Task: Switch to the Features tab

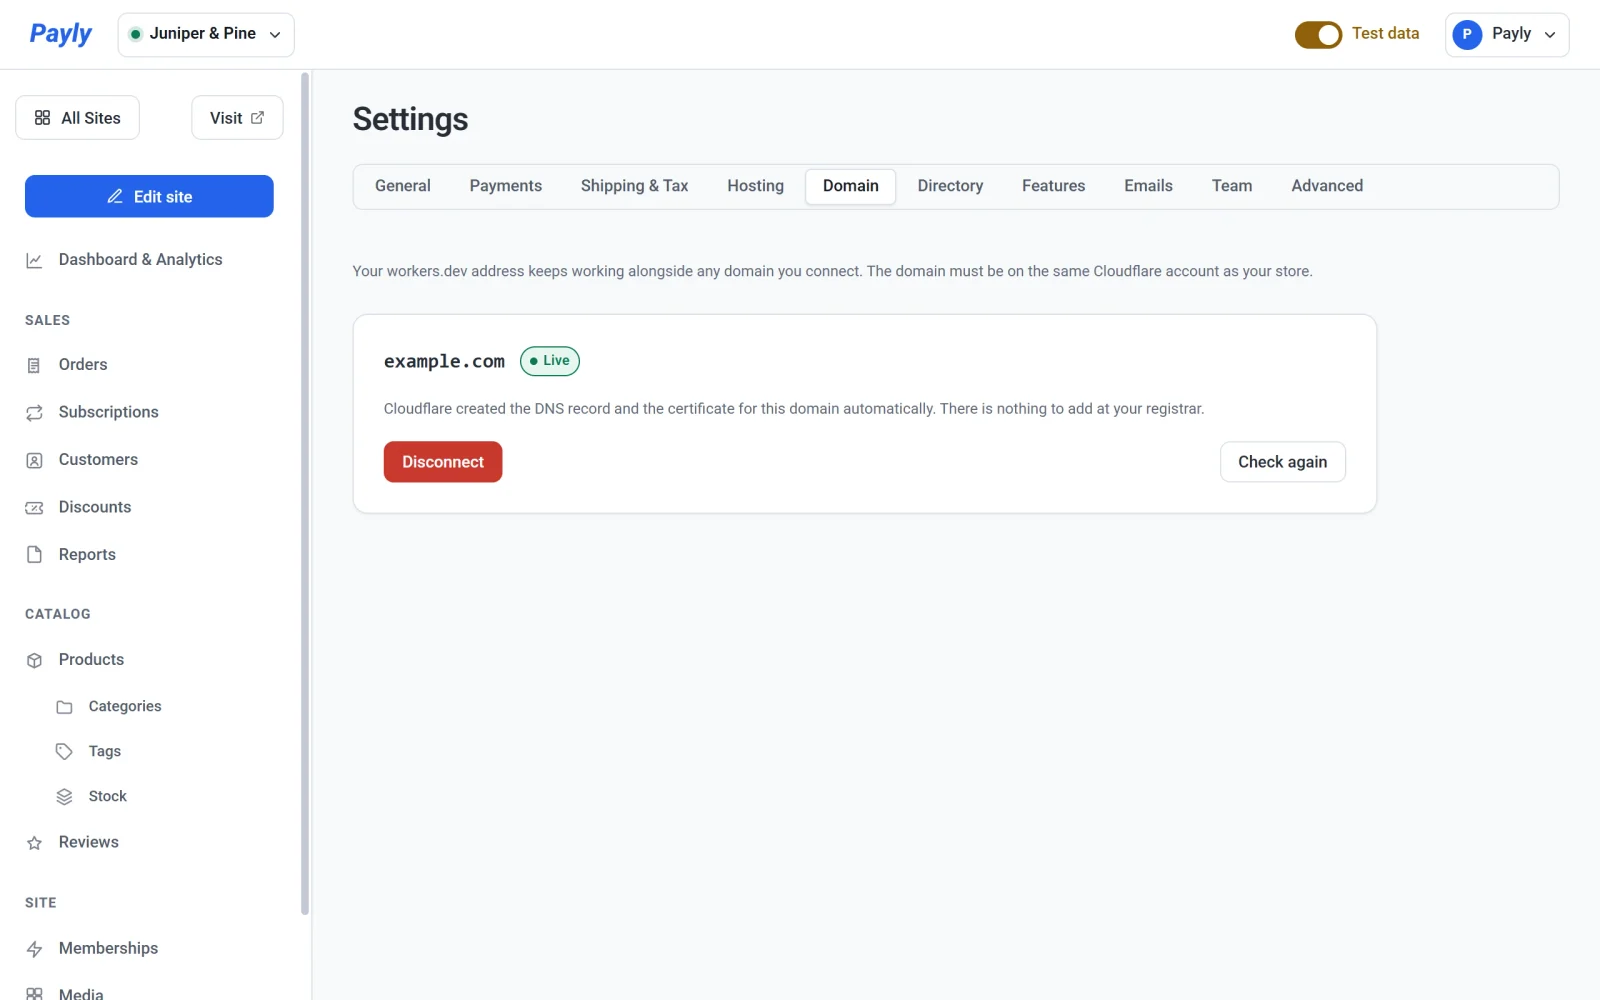Action: (1053, 186)
